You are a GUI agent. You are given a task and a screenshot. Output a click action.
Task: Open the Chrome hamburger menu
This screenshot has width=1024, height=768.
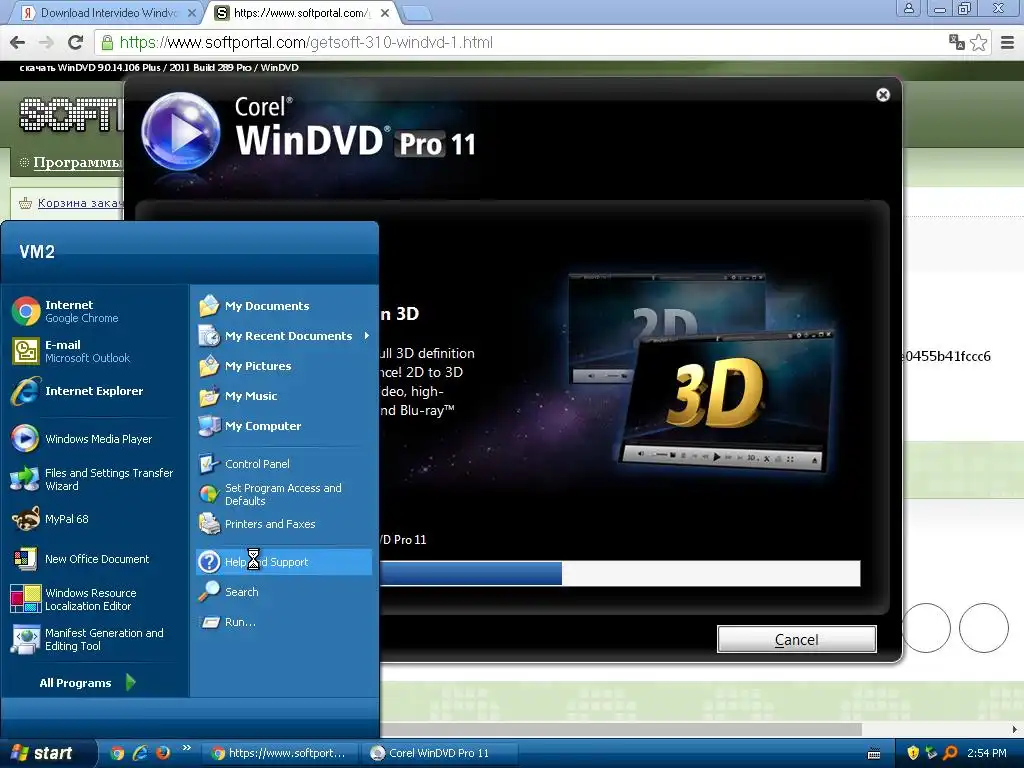[1008, 42]
